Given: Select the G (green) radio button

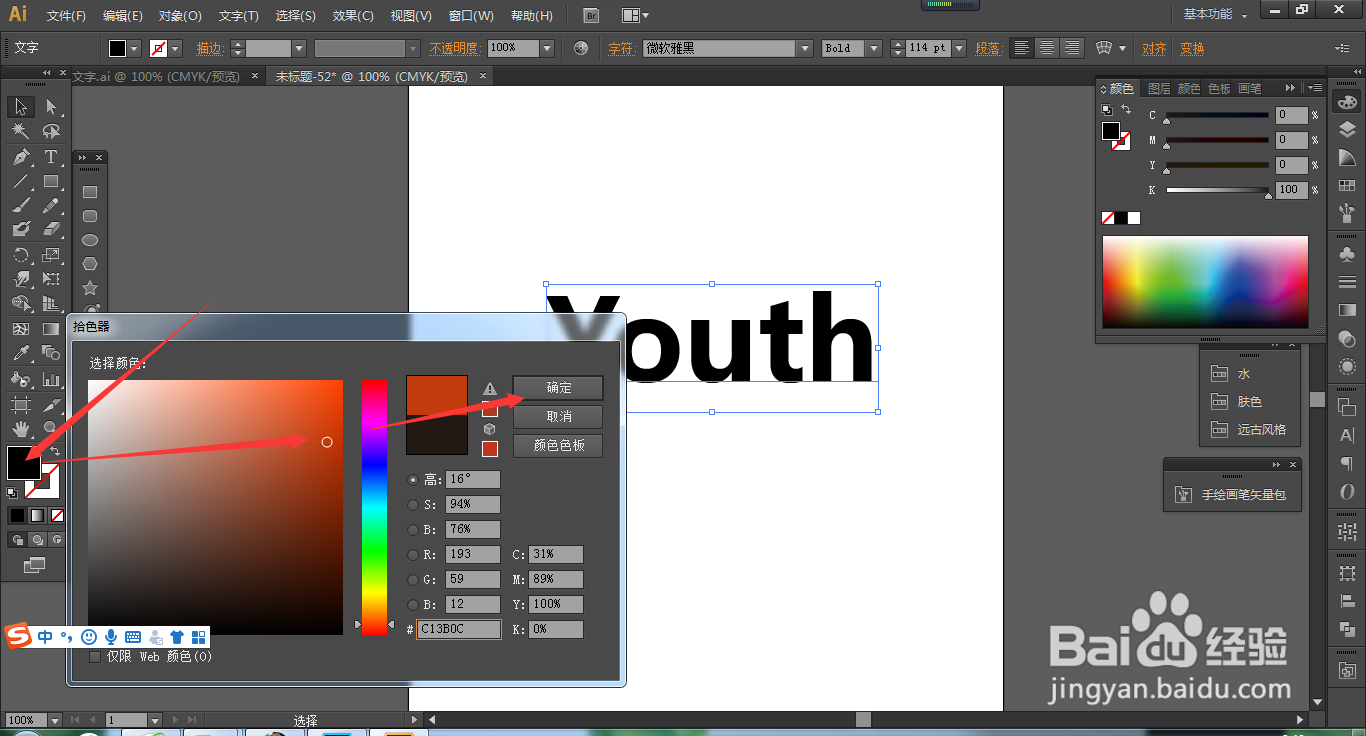Looking at the screenshot, I should coord(413,580).
